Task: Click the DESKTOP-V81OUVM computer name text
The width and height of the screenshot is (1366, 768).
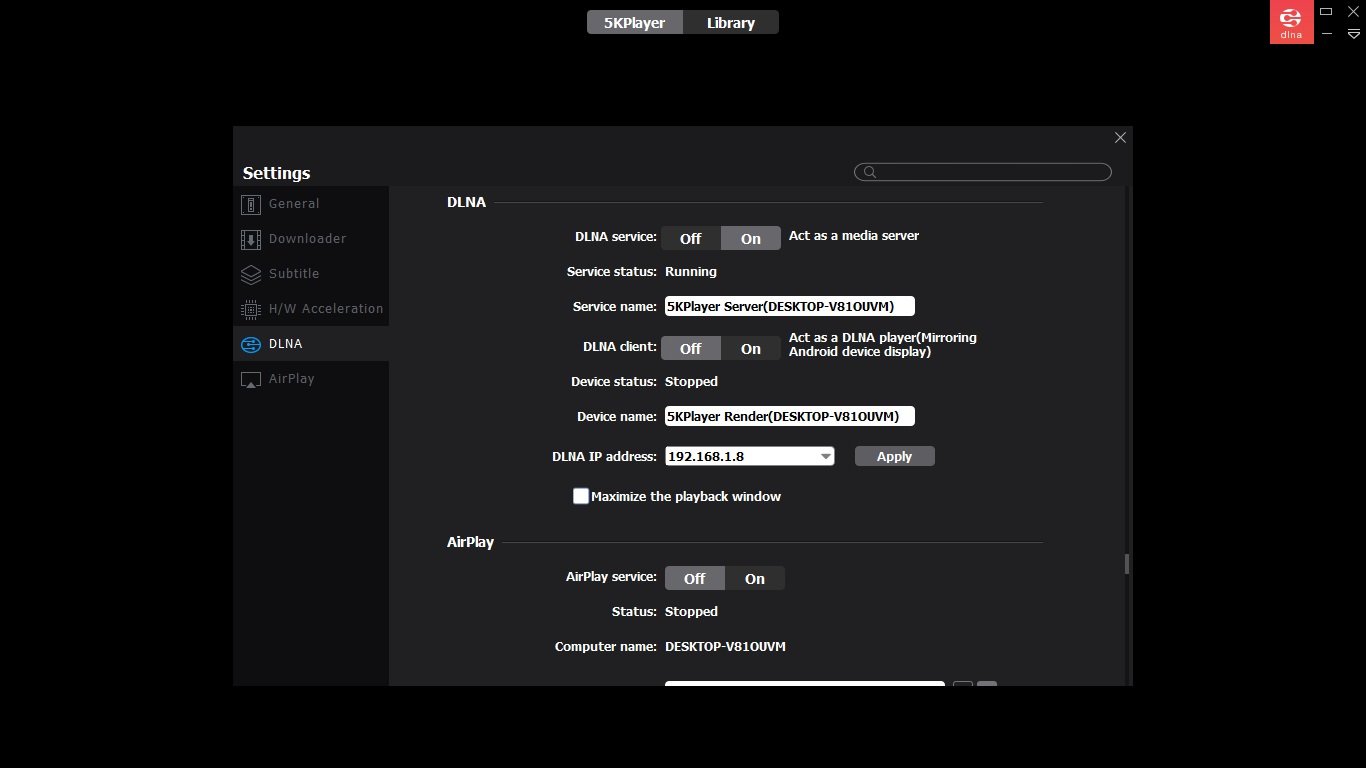Action: pyautogui.click(x=725, y=646)
